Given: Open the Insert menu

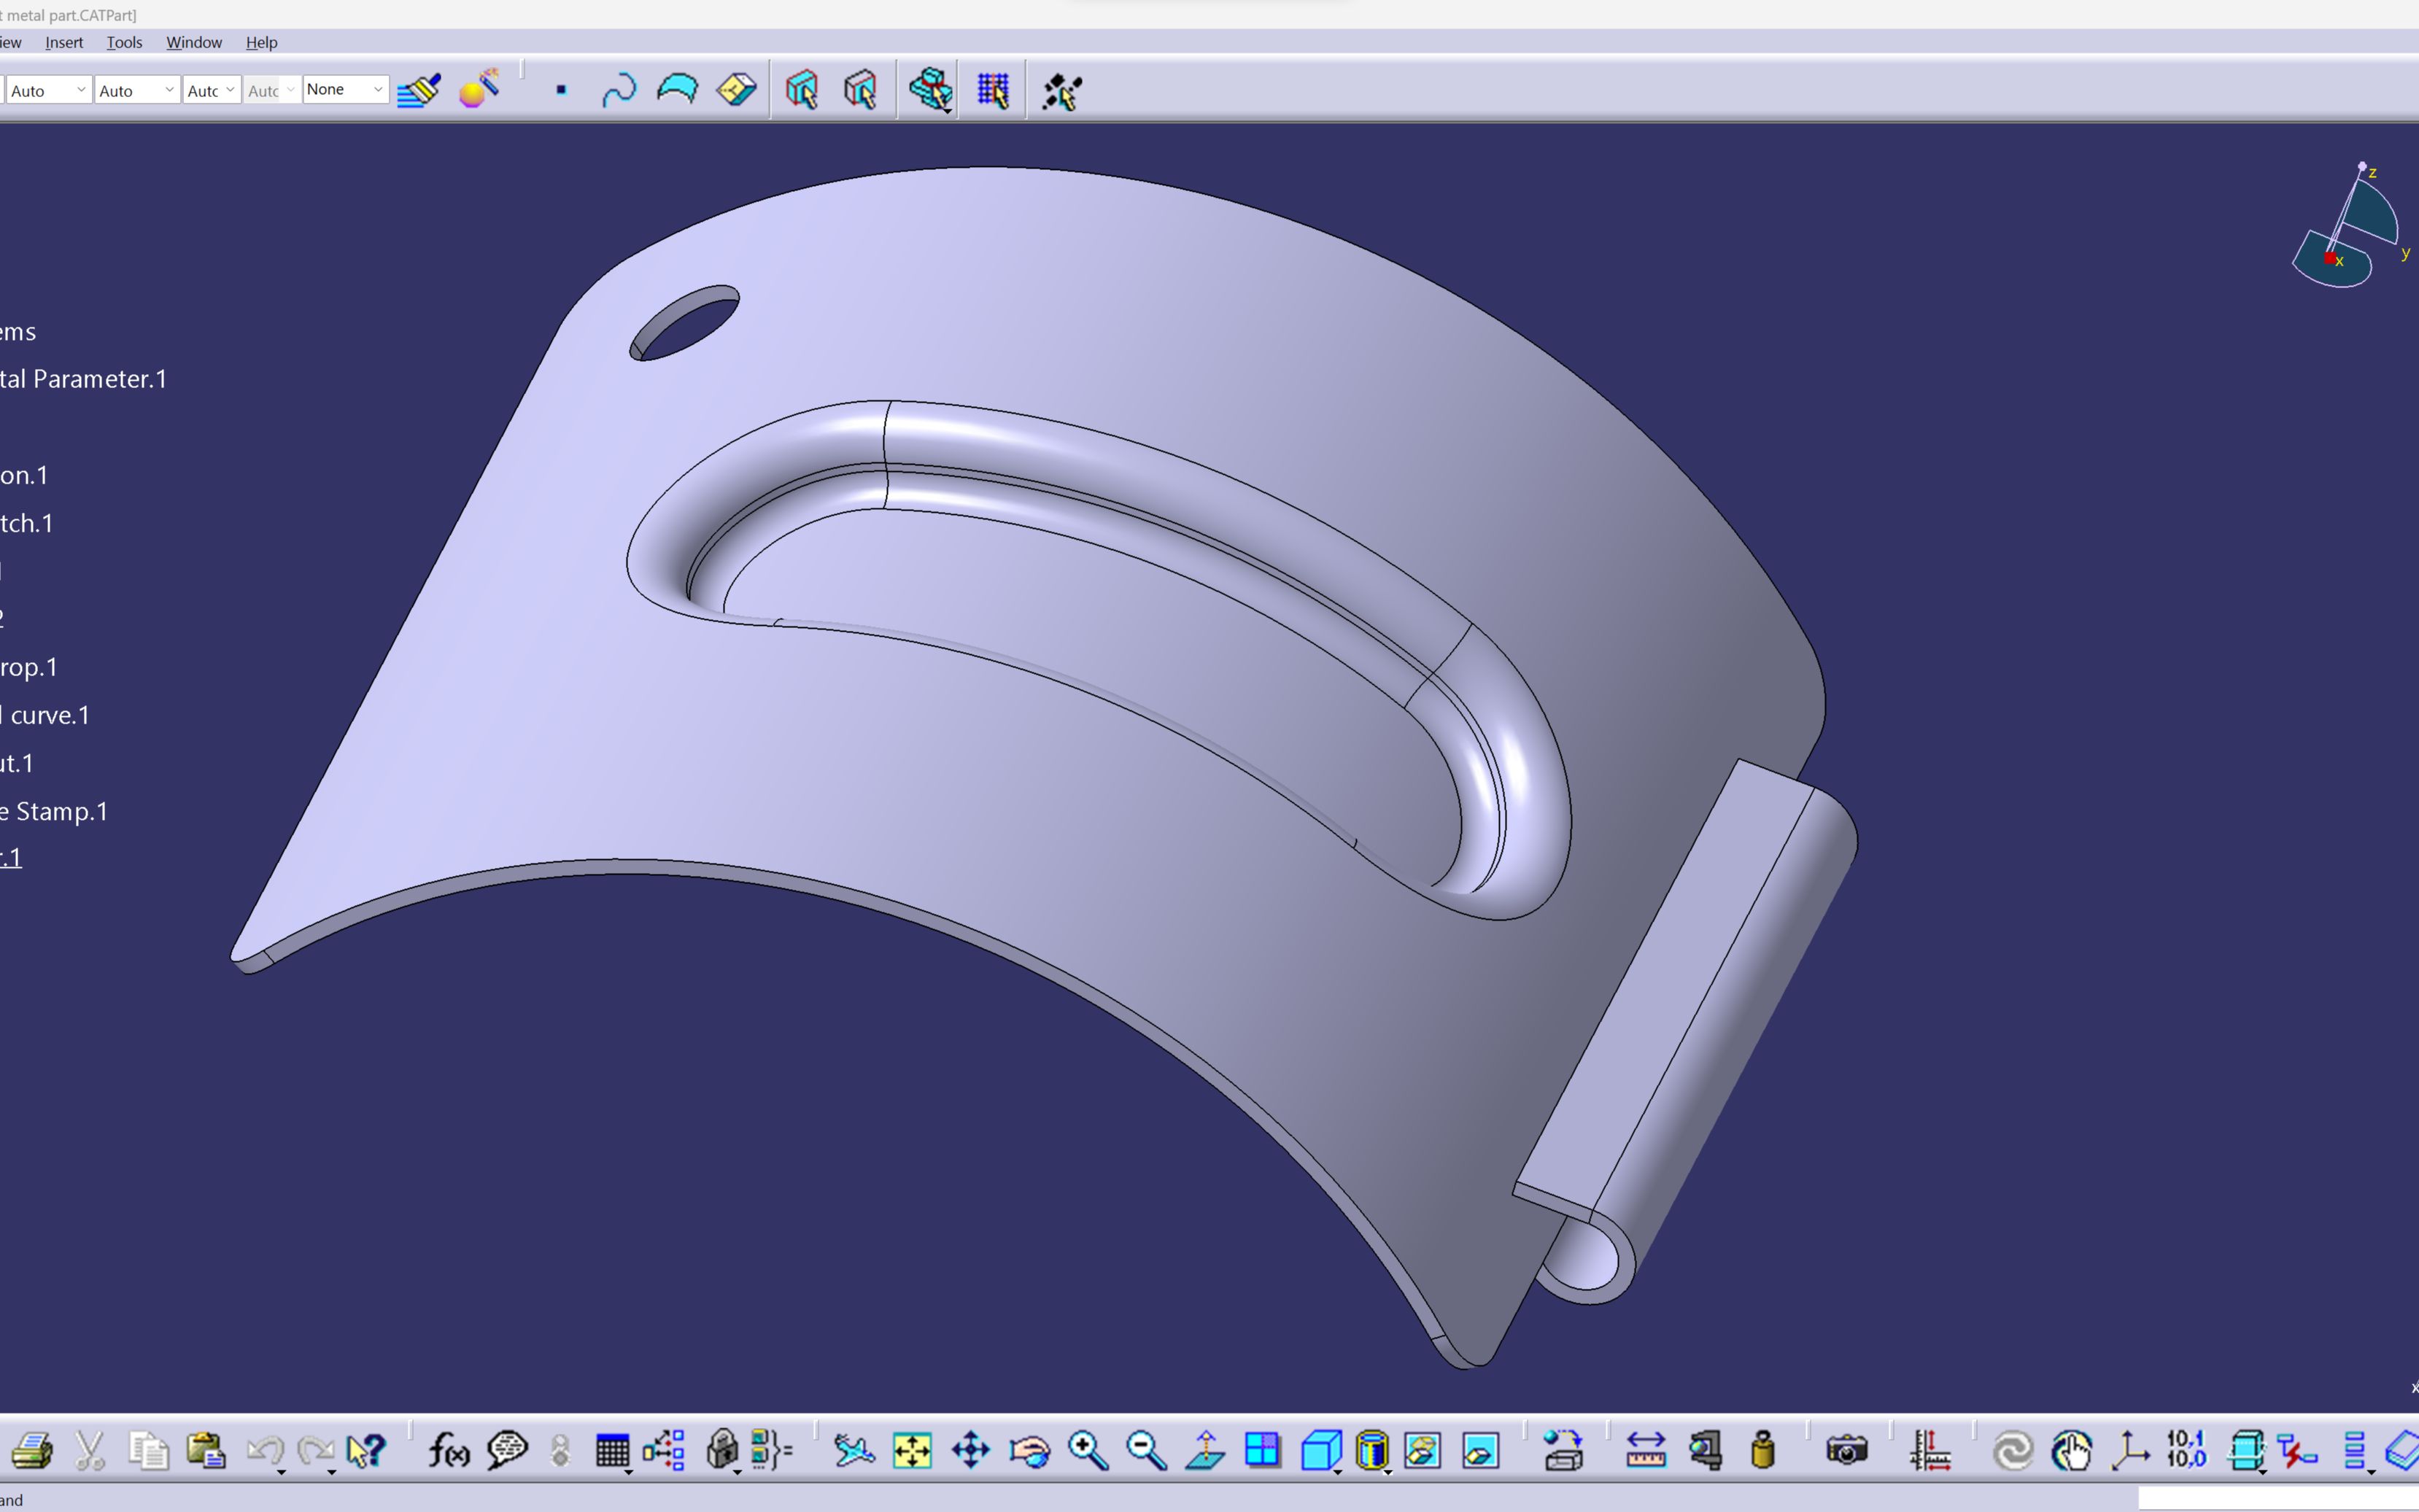Looking at the screenshot, I should [x=64, y=42].
